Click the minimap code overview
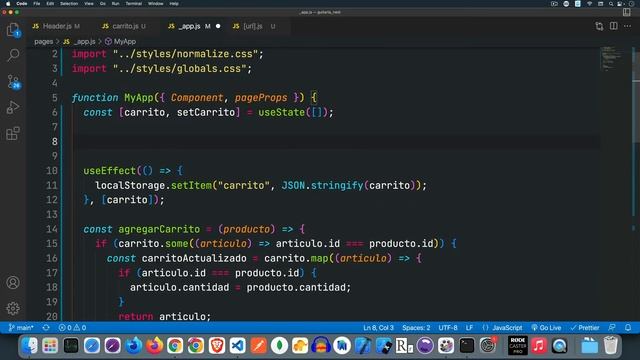This screenshot has height=360, width=640. click(x=610, y=59)
